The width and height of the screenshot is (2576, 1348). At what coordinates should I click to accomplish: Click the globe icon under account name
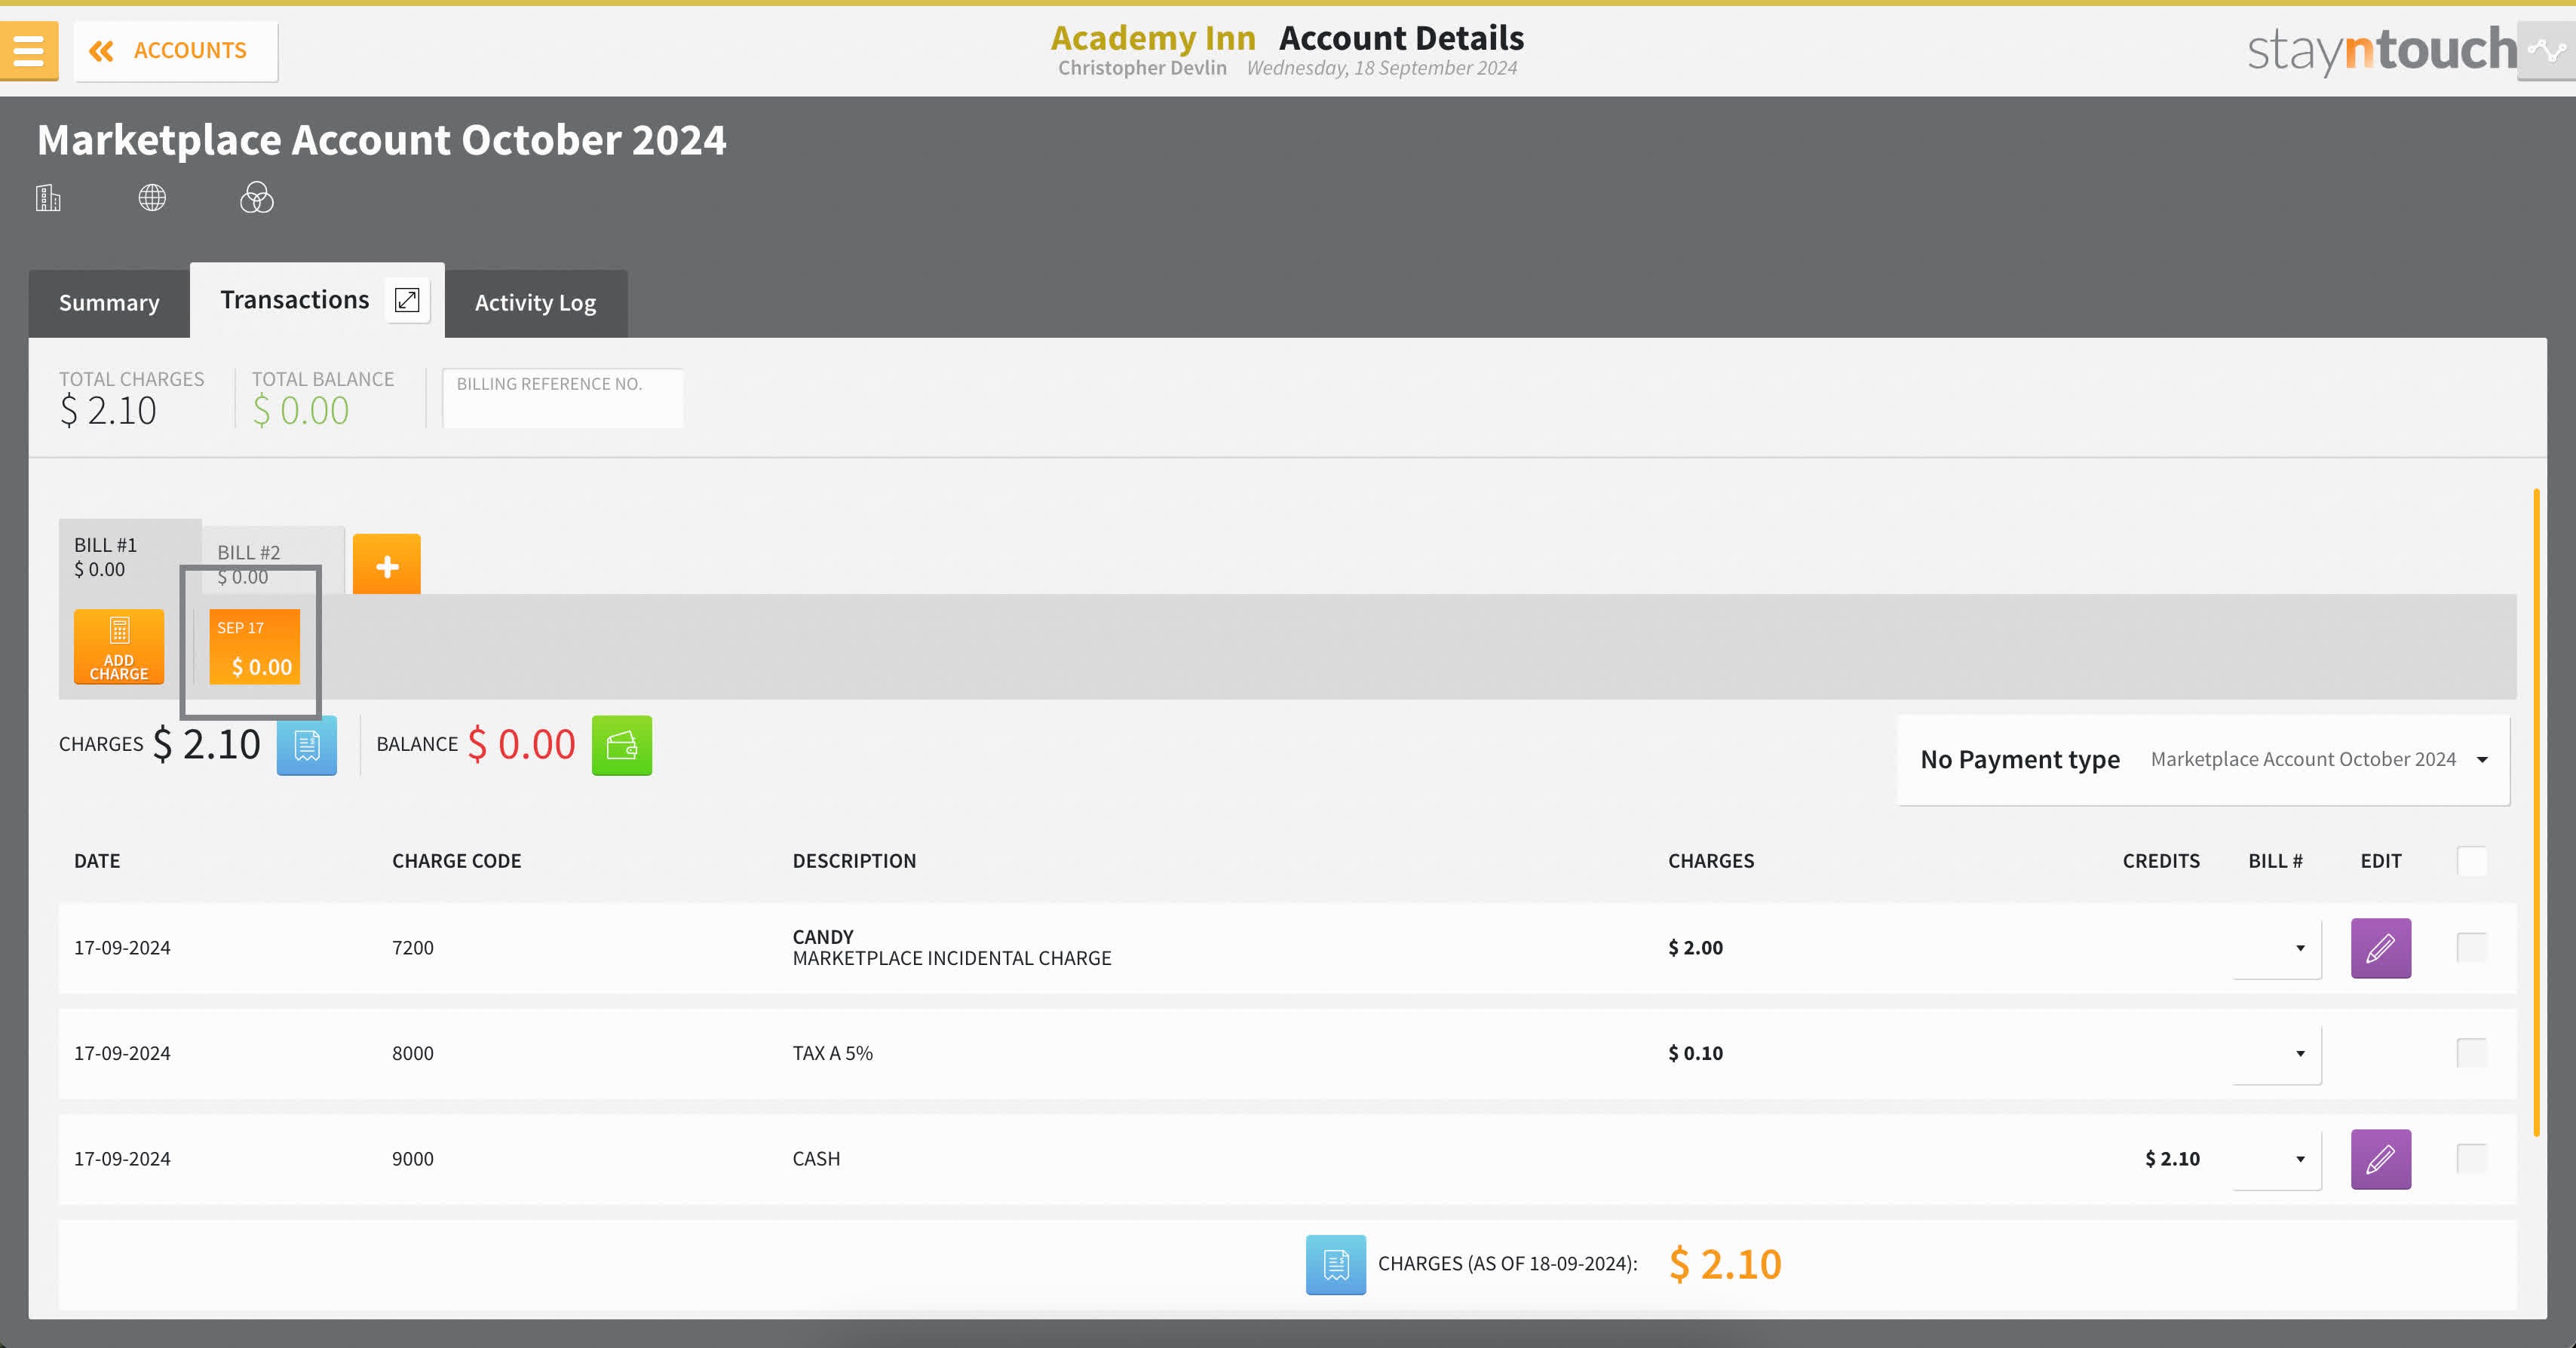coord(152,198)
